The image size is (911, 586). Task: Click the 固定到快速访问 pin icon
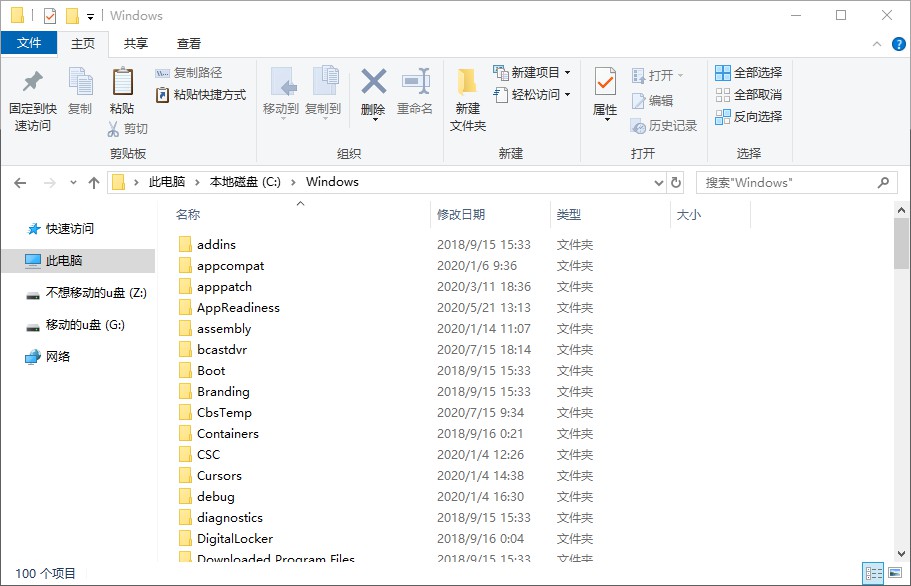pos(33,81)
